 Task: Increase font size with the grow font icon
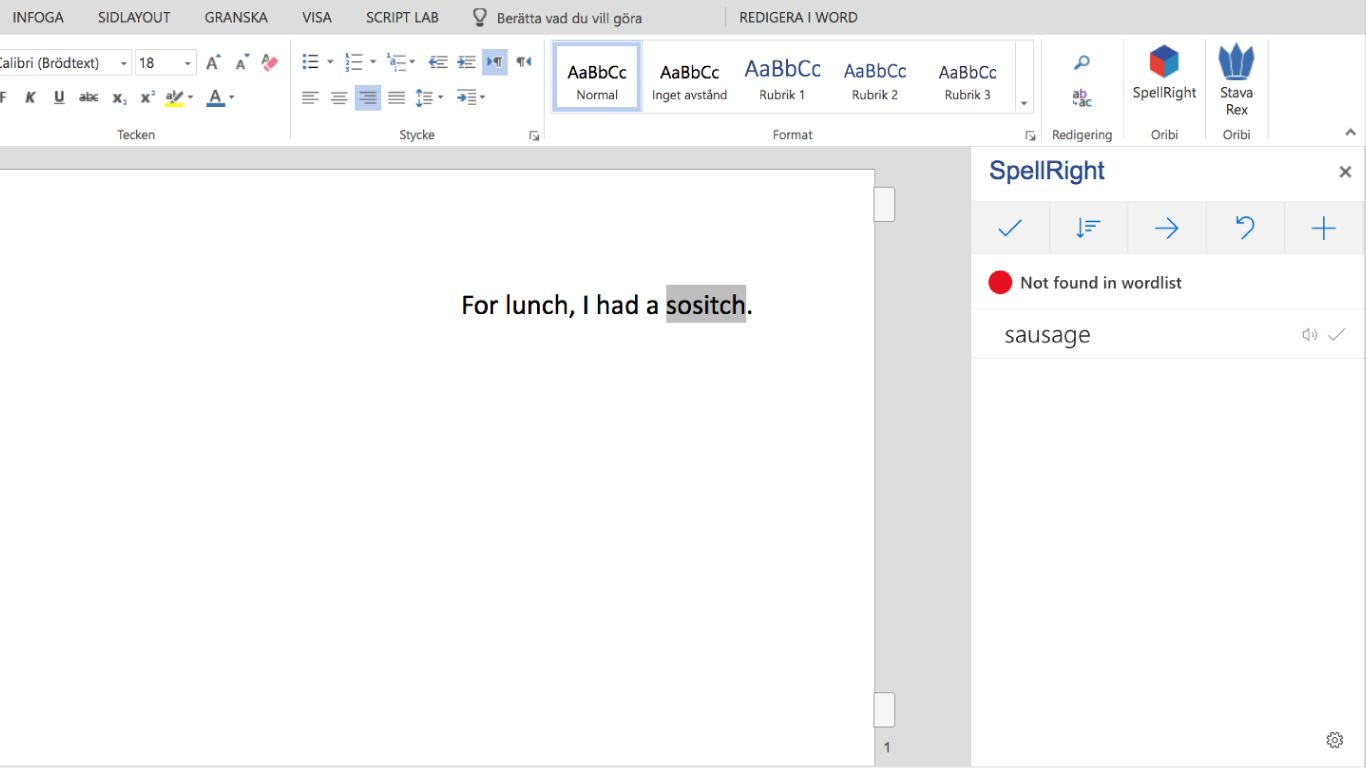click(x=213, y=63)
